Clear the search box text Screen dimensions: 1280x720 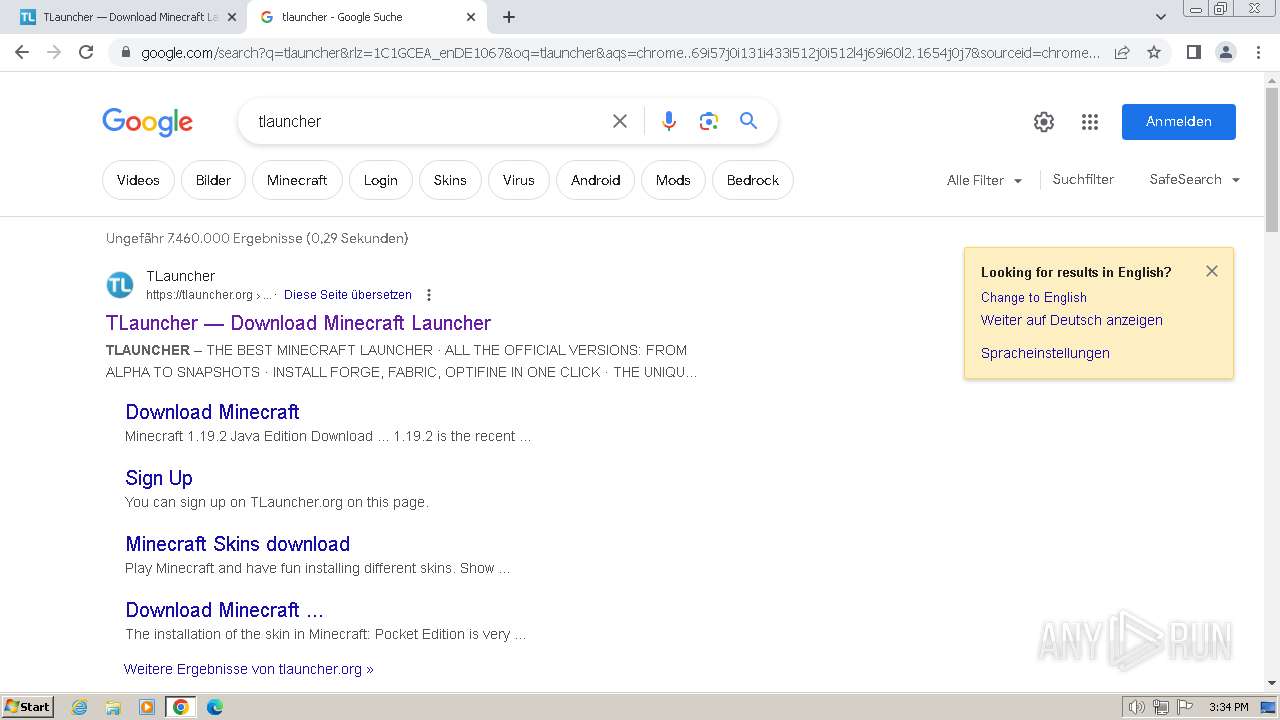click(620, 121)
